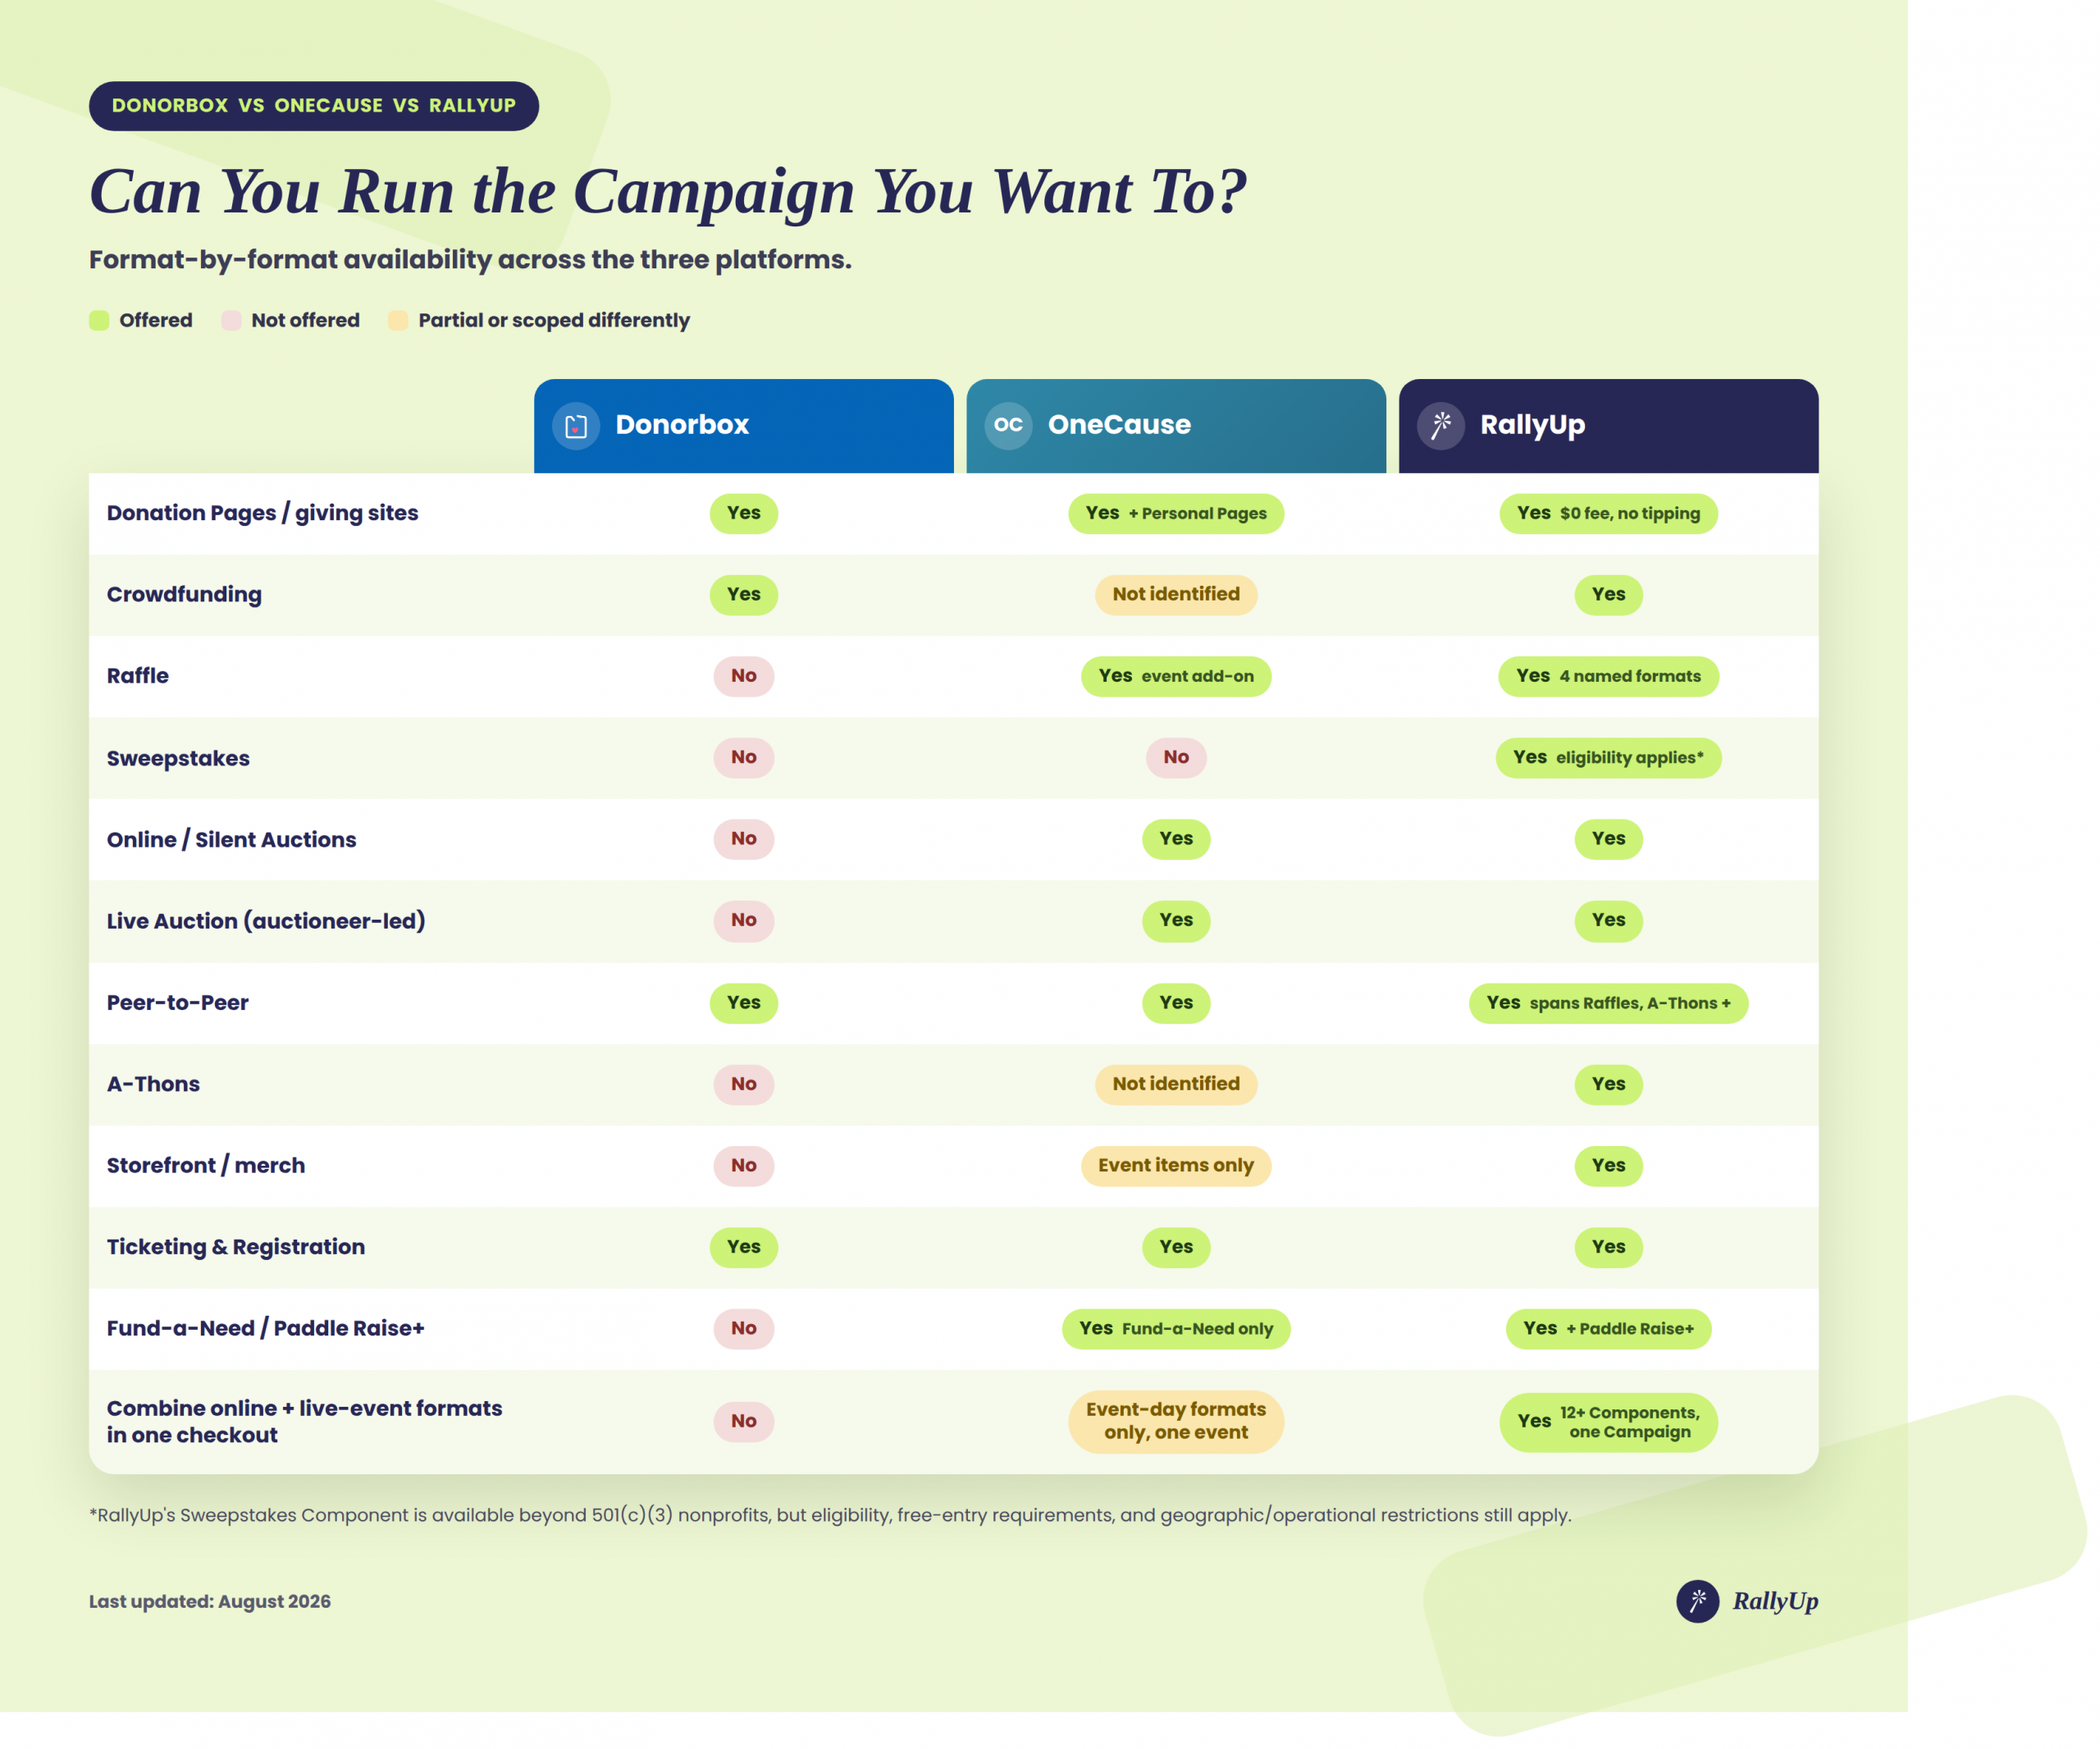Click RallyUp 'Yes spans Raffles, A-Thons +' pill
Image resolution: width=2100 pixels, height=1749 pixels.
tap(1609, 1004)
